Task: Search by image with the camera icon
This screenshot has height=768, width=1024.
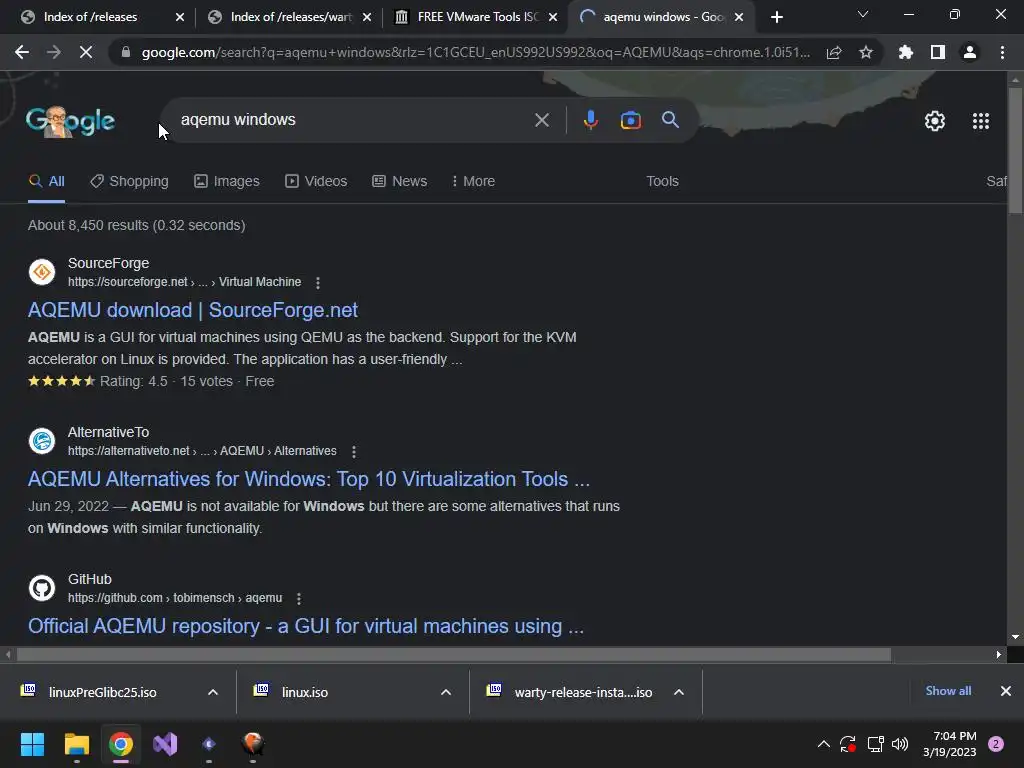Action: 630,120
